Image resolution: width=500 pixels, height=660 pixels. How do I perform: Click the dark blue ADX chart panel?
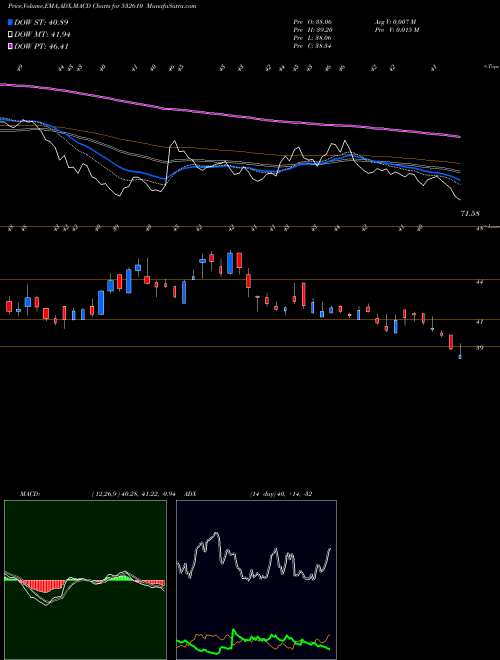[256, 580]
